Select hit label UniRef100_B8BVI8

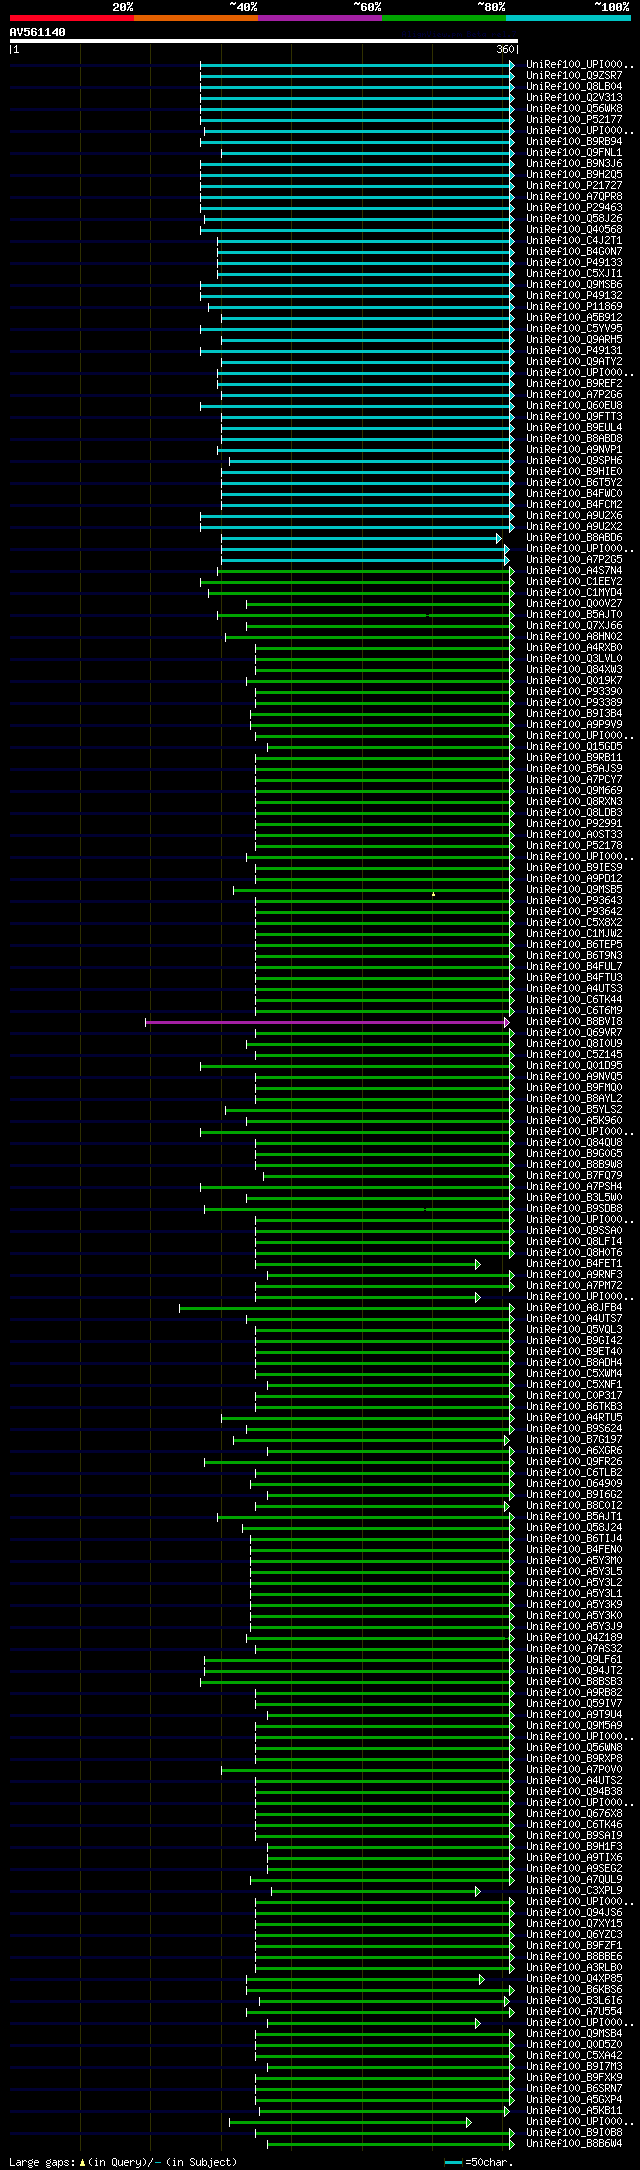pyautogui.click(x=574, y=1021)
